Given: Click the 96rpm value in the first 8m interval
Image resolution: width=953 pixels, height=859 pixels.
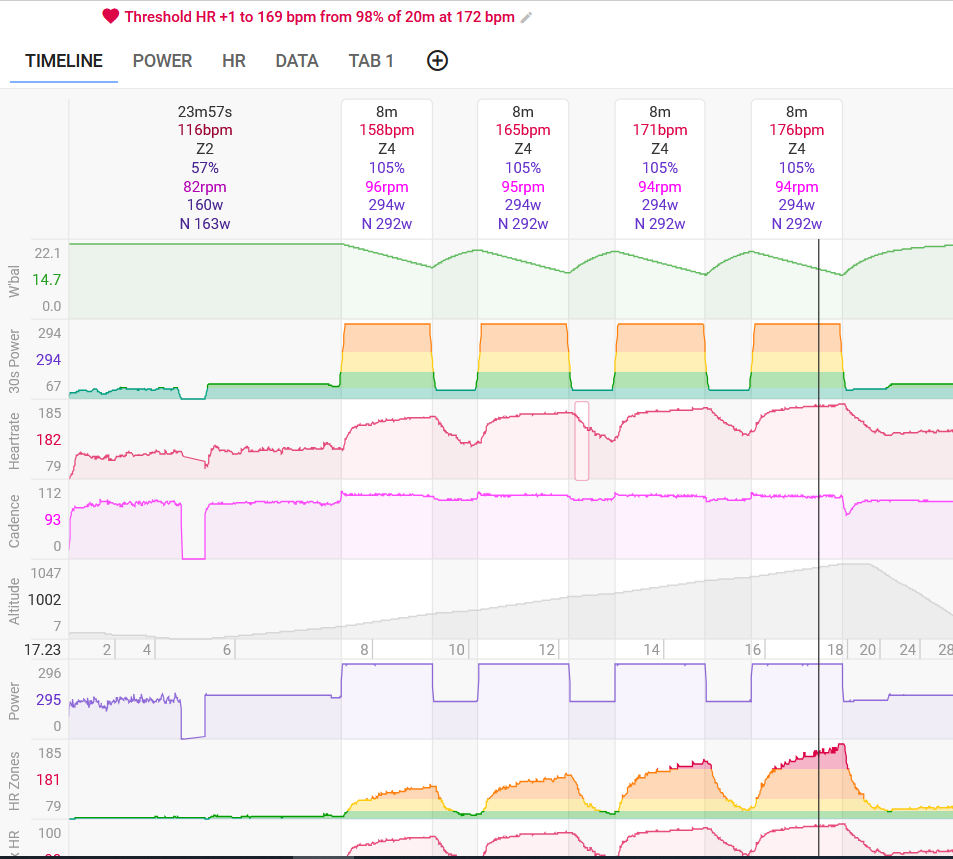Looking at the screenshot, I should pyautogui.click(x=387, y=187).
